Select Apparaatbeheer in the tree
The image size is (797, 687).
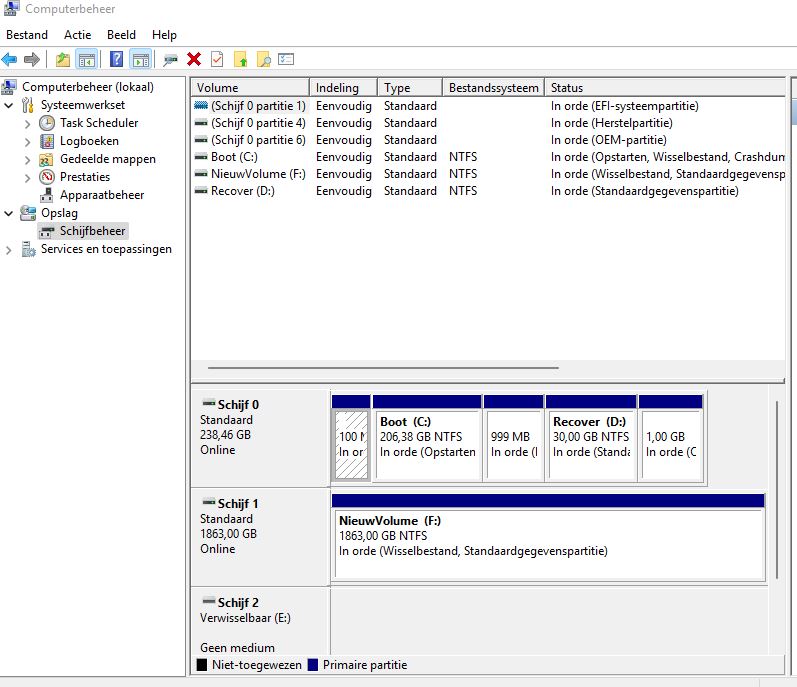pos(102,195)
